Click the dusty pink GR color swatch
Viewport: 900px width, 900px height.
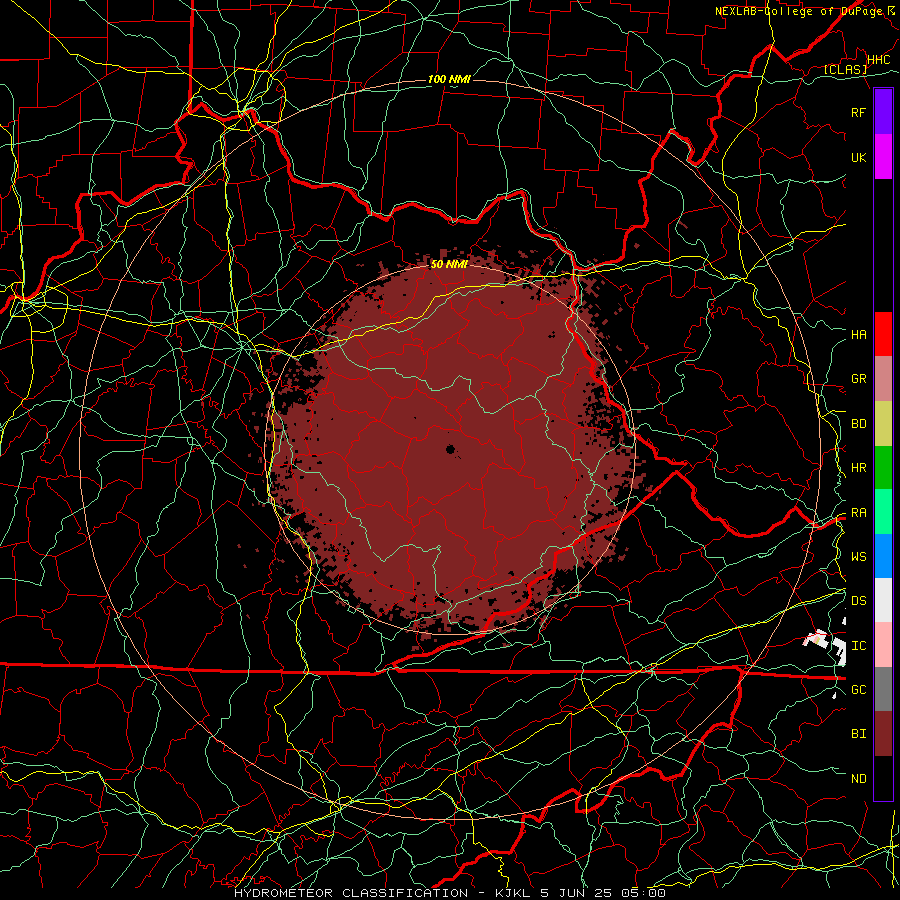[x=883, y=379]
